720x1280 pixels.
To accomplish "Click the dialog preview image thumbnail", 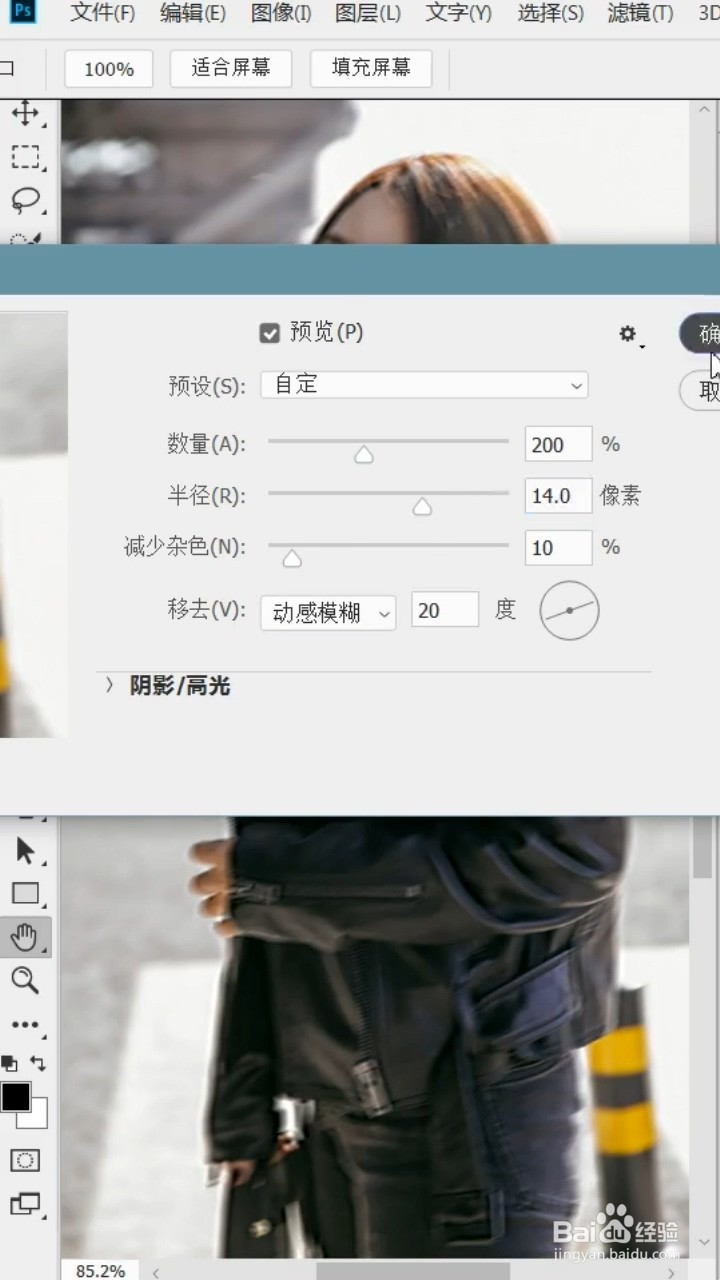I will coord(33,525).
